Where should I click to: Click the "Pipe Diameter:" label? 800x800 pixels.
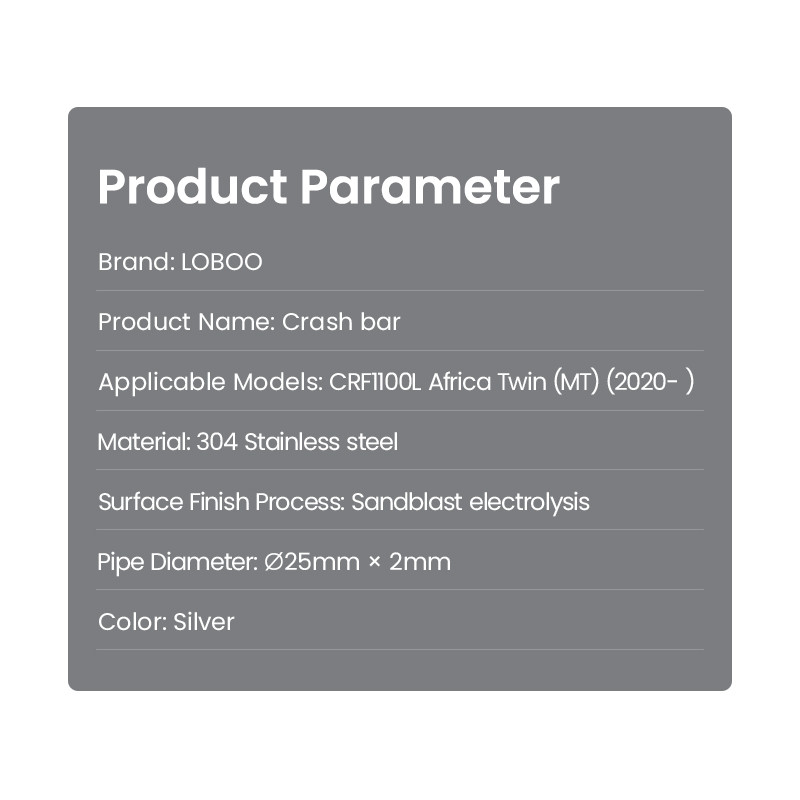pyautogui.click(x=178, y=562)
